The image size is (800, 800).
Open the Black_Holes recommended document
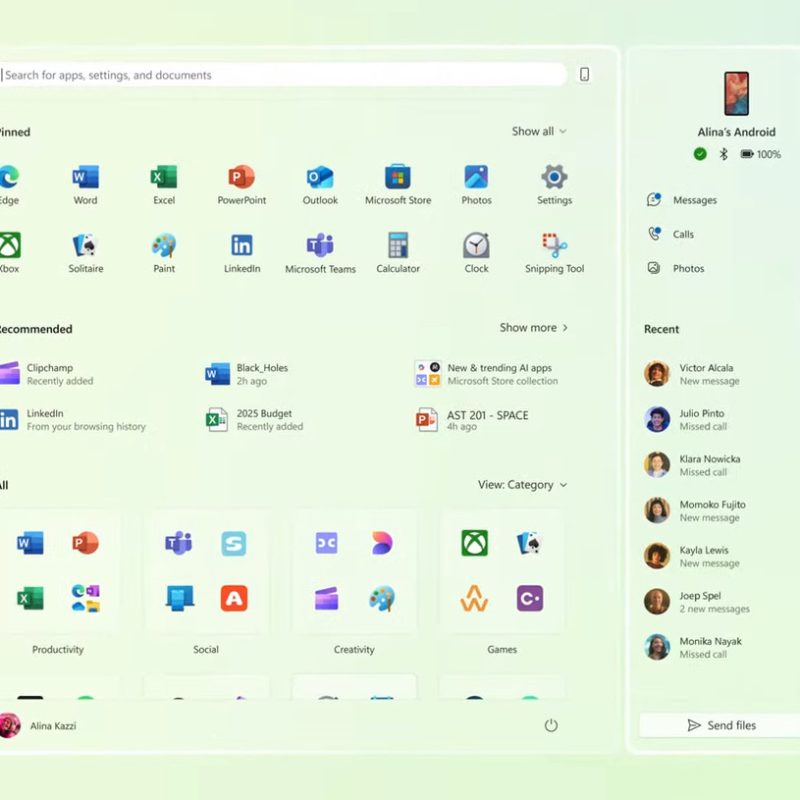[x=260, y=374]
